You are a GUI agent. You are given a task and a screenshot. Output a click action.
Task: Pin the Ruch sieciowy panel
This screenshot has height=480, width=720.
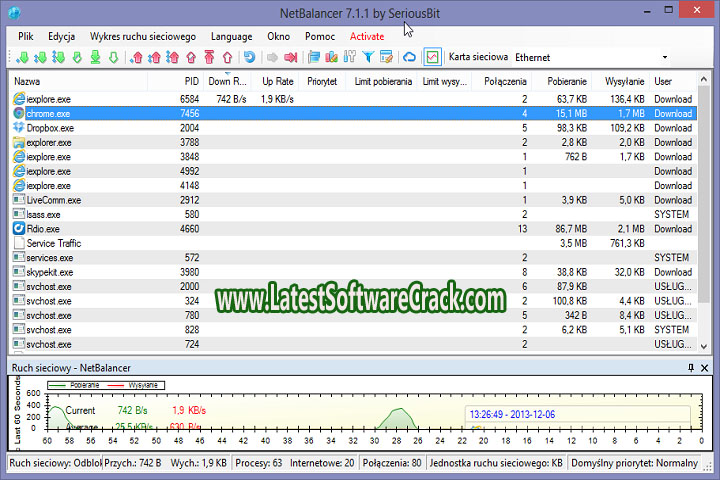point(691,367)
